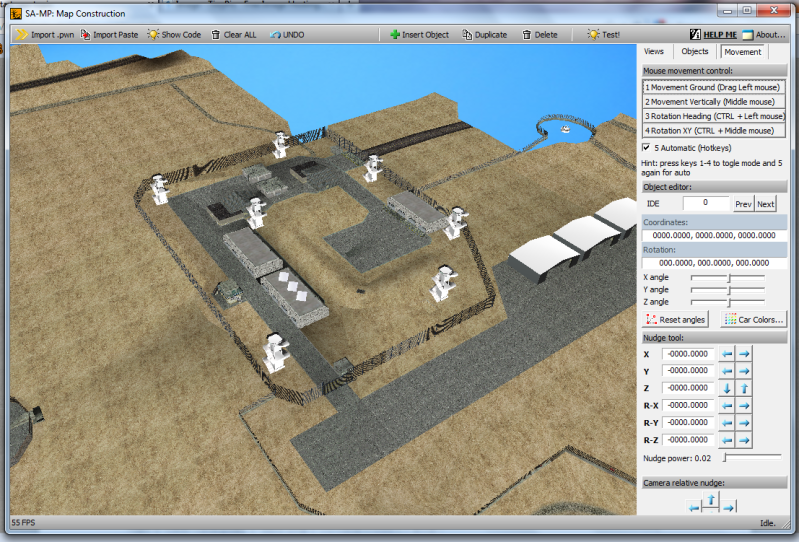Select 1 Movement Ground mouse mode

(x=712, y=88)
